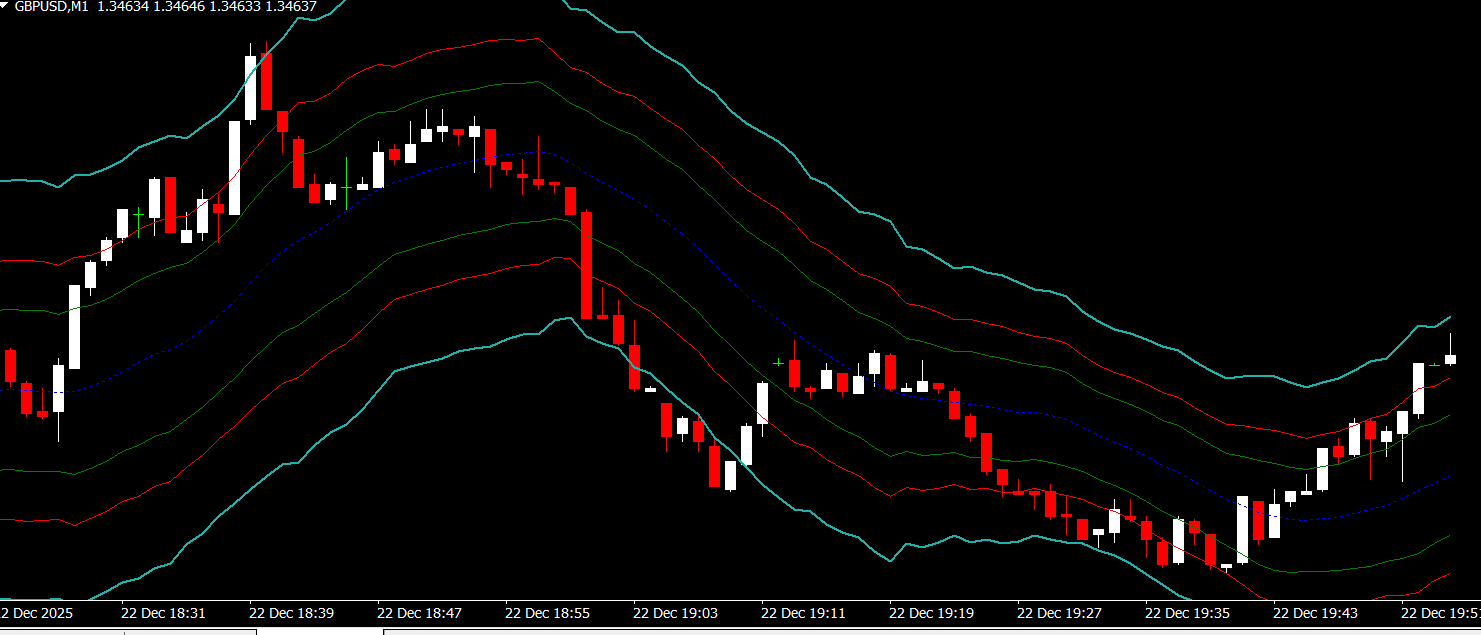The image size is (1481, 635).
Task: Select the 22 Dec 18:39 time marker
Action: (291, 612)
